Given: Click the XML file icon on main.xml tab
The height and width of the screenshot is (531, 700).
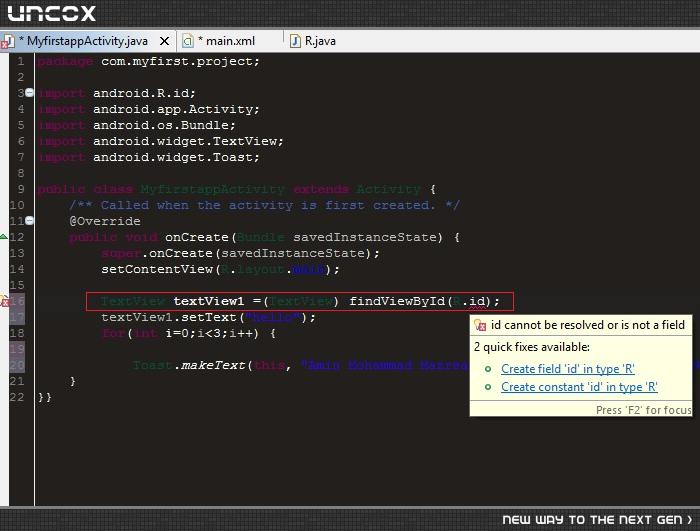Looking at the screenshot, I should [188, 41].
